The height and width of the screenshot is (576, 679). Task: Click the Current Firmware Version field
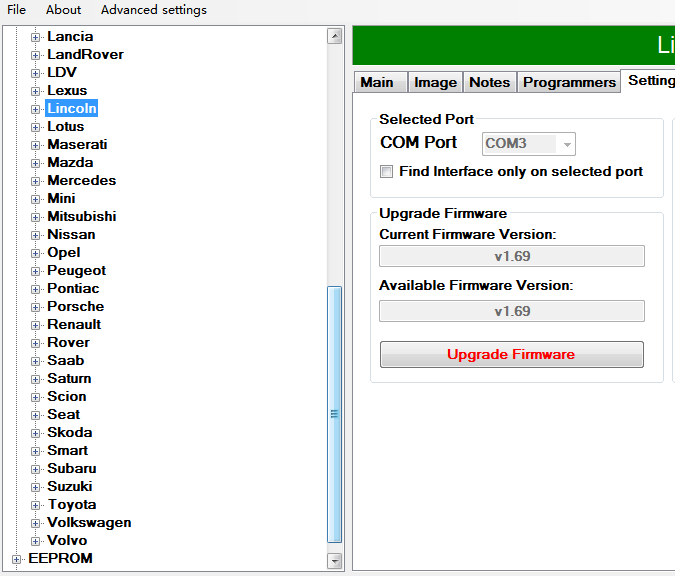pos(512,256)
